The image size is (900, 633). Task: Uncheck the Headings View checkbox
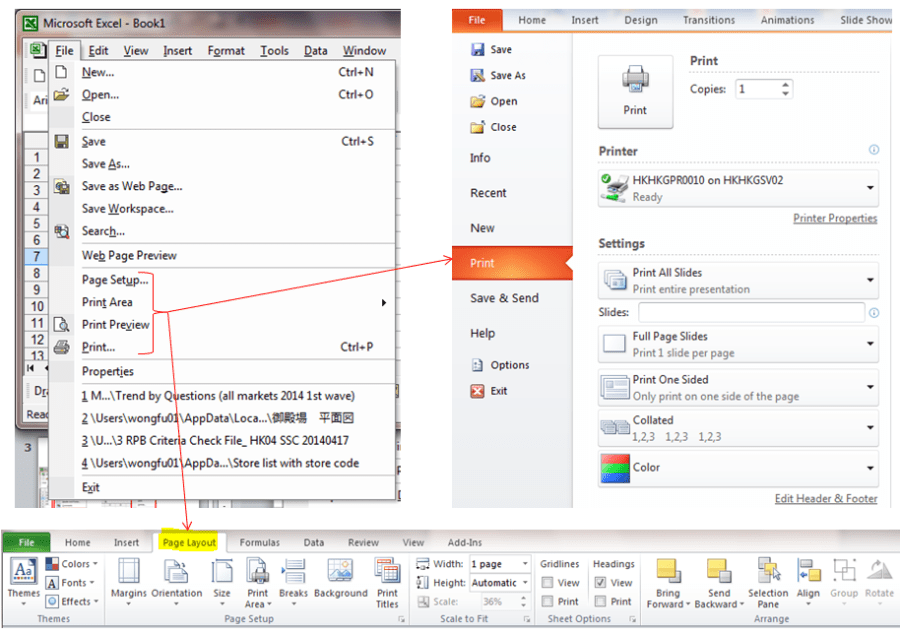coord(601,583)
